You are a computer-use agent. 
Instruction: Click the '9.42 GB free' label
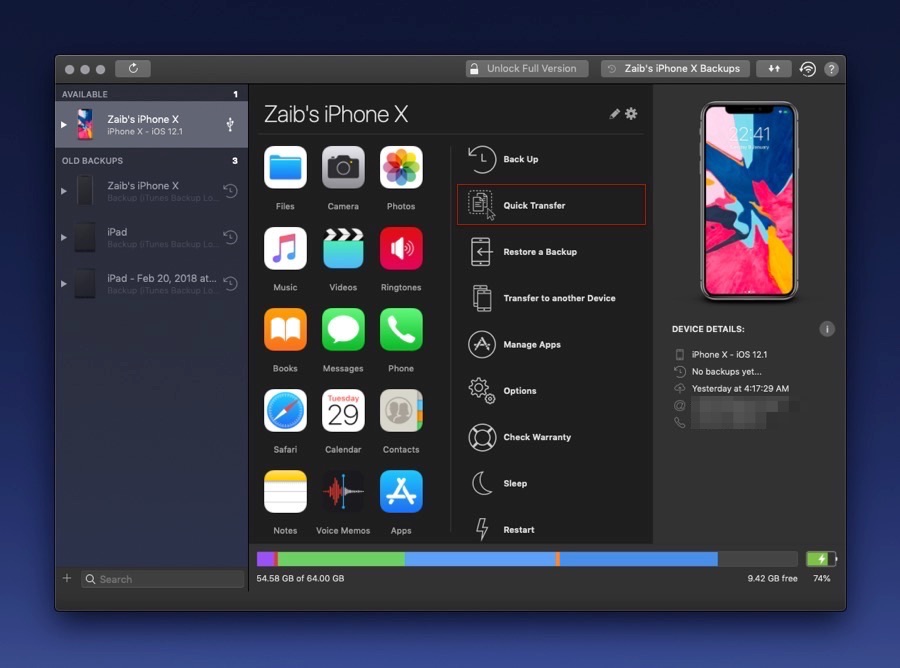(772, 578)
